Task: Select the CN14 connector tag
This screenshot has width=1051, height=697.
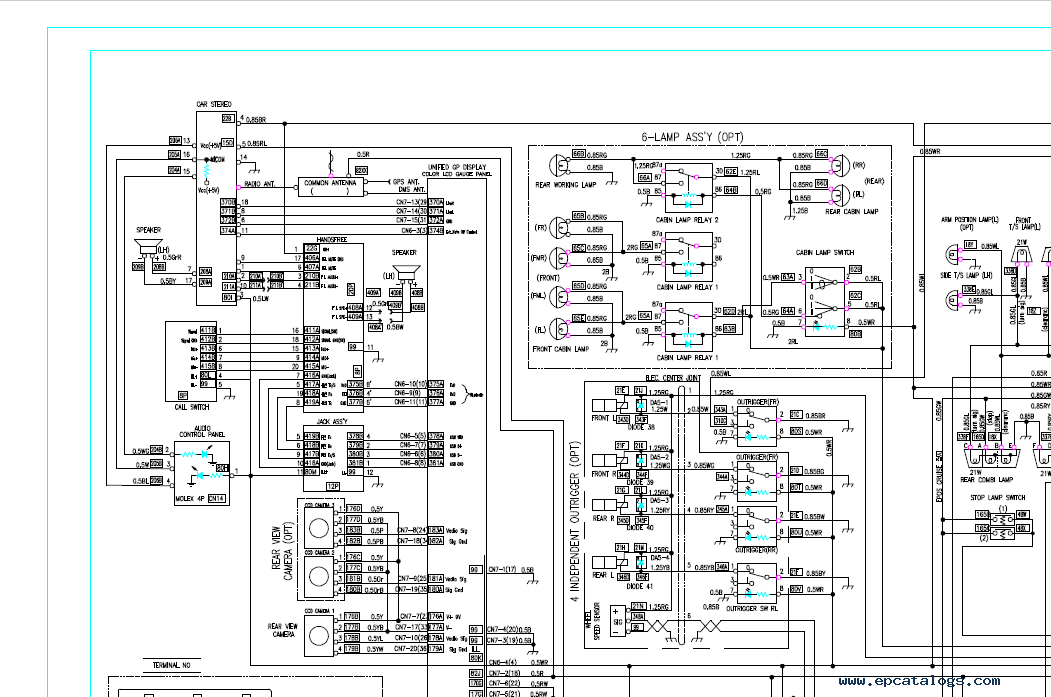Action: pos(217,499)
